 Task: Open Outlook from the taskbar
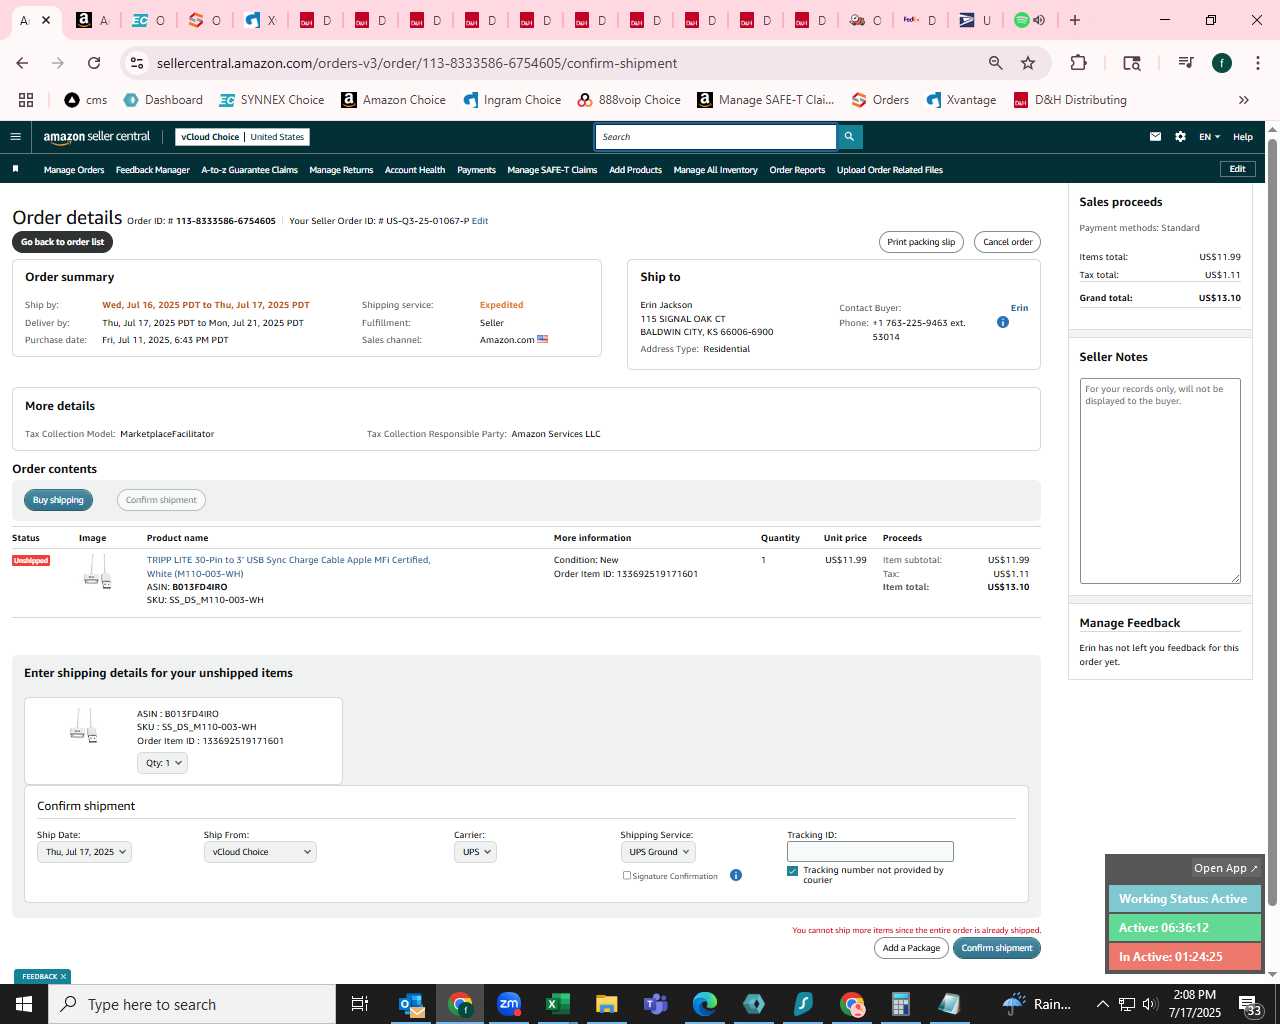[x=412, y=1004]
